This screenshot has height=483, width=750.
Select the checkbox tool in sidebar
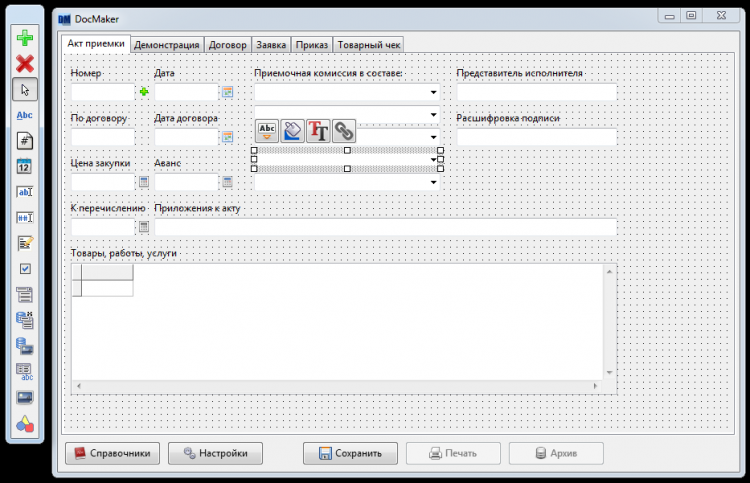click(25, 269)
